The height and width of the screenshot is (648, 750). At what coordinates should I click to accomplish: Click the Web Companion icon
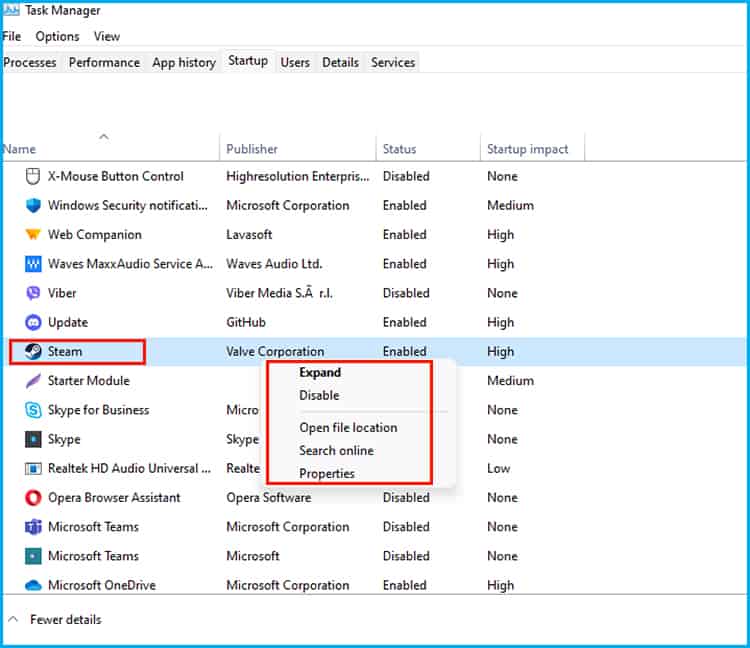[x=33, y=234]
